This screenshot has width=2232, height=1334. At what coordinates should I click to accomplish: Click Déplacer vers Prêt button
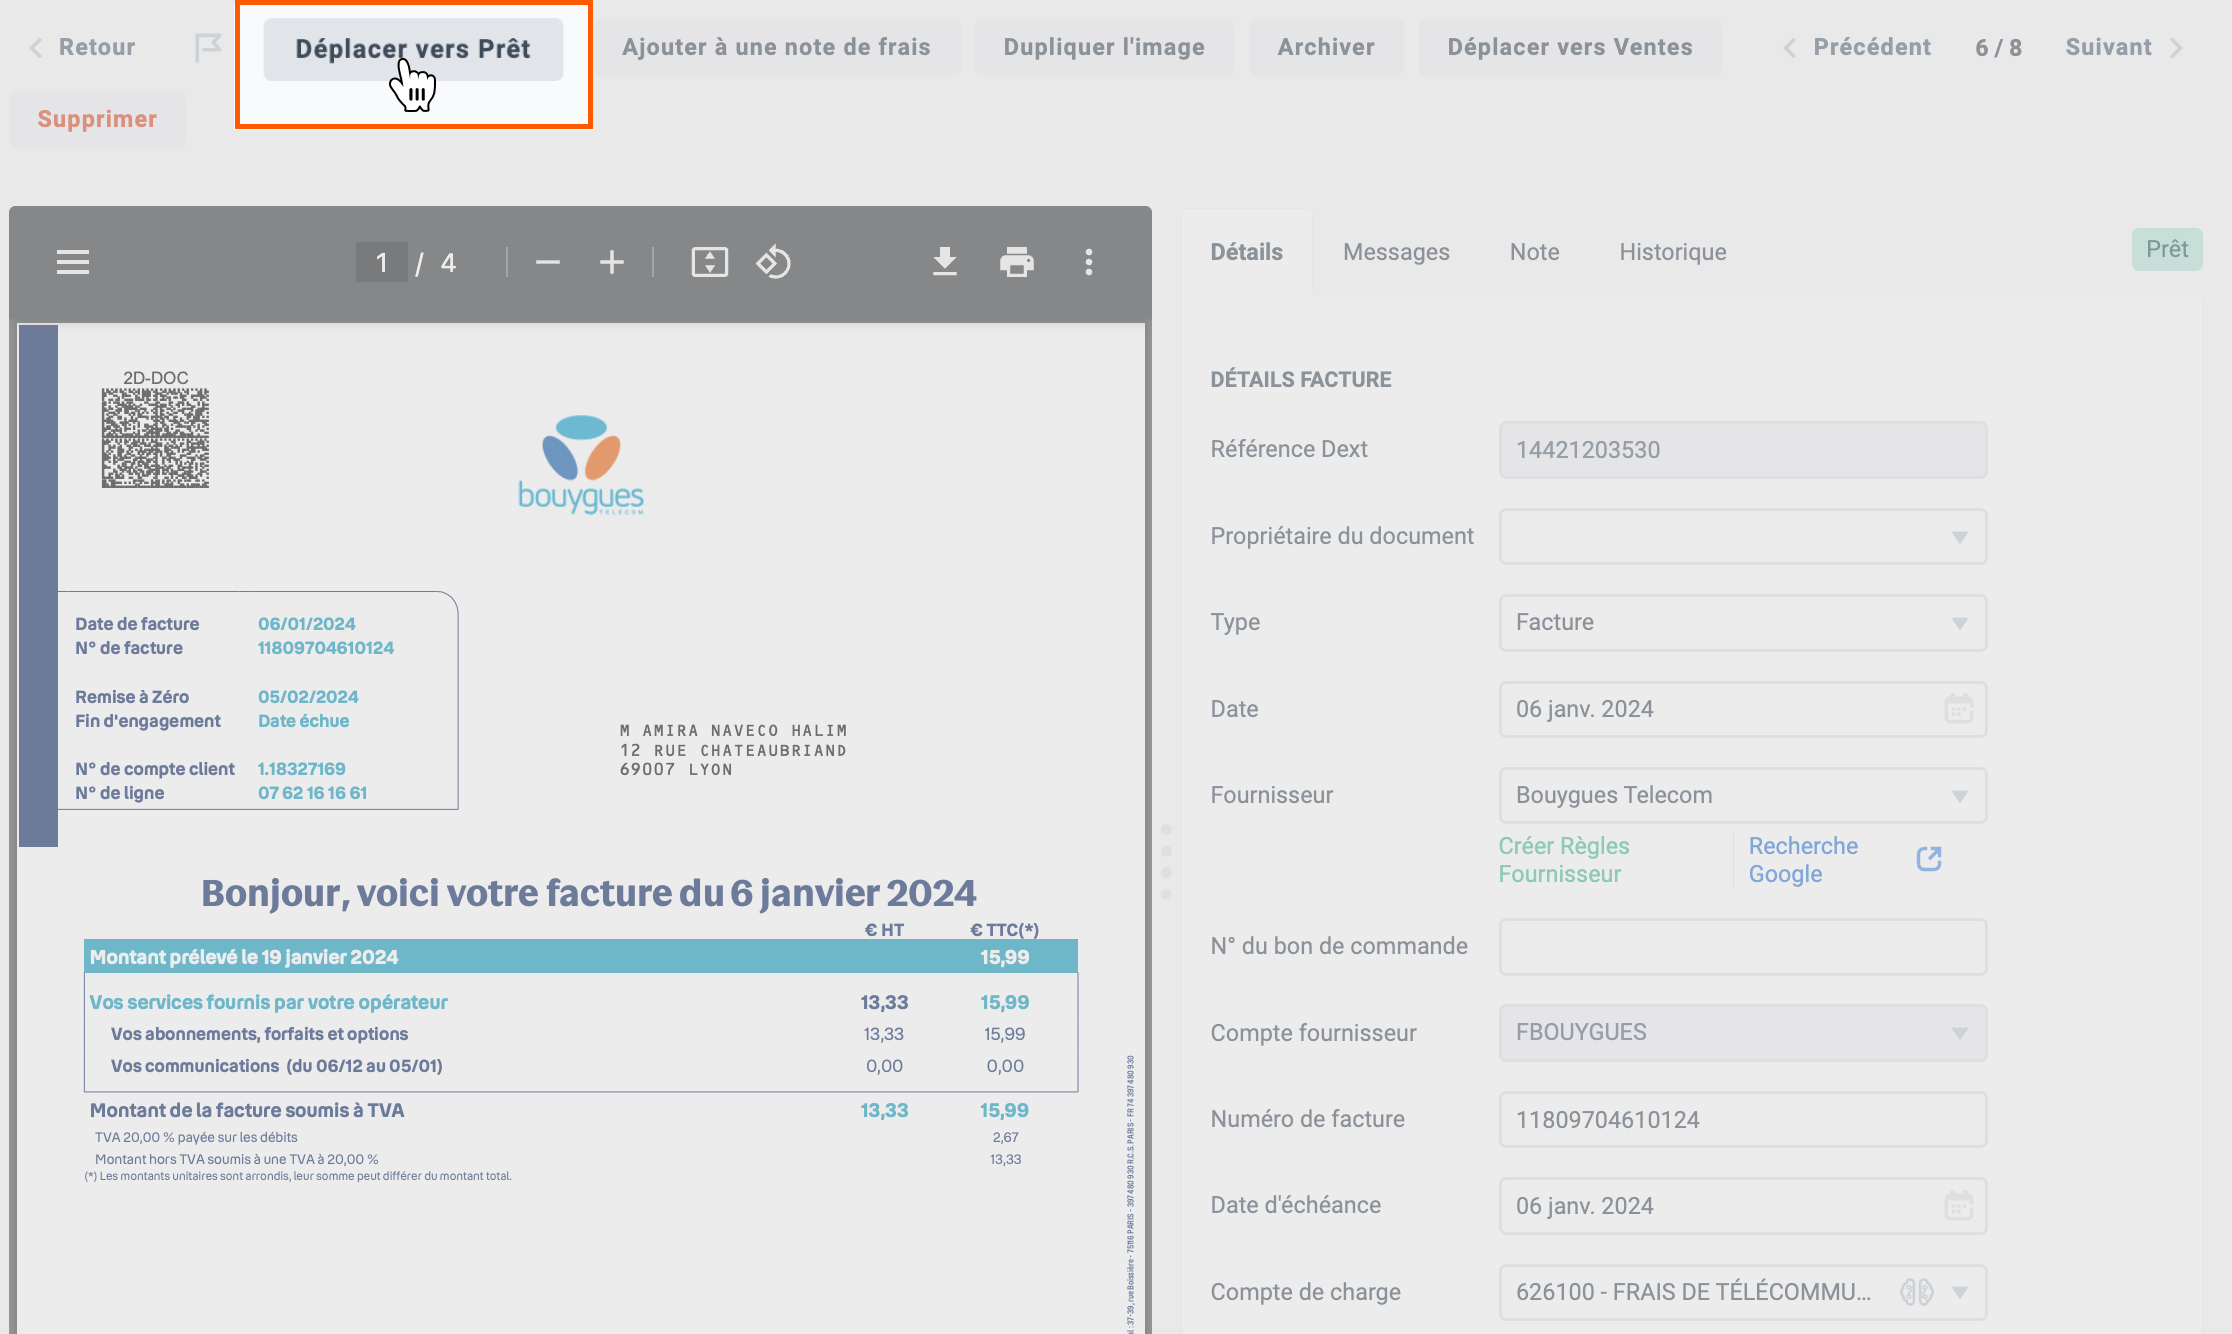tap(413, 49)
